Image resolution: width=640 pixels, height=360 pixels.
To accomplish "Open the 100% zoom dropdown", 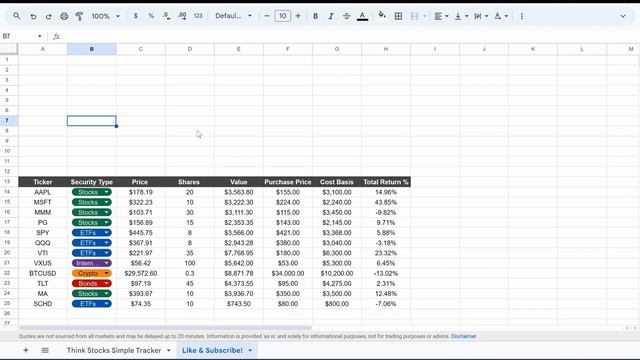I will (105, 16).
